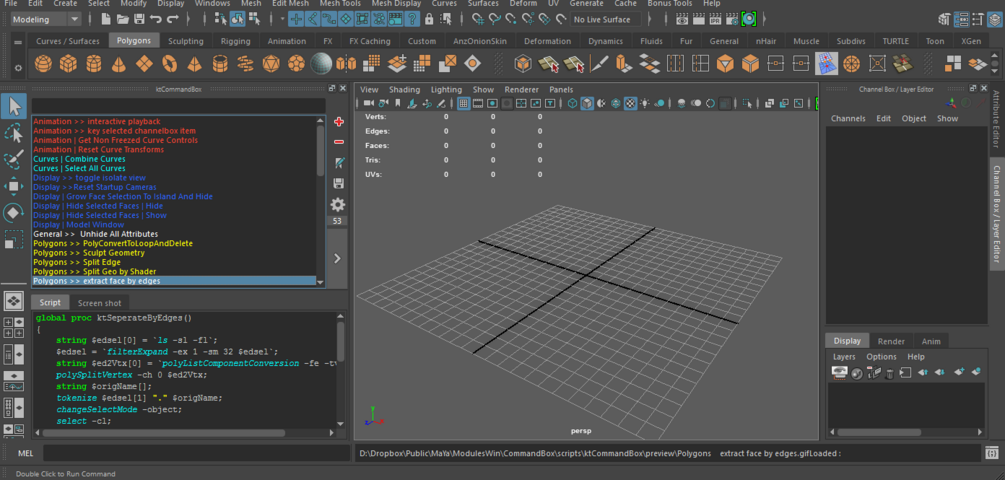Viewport: 1005px width, 480px height.
Task: Click the Multi-Cut knife shelf icon
Action: (x=599, y=64)
